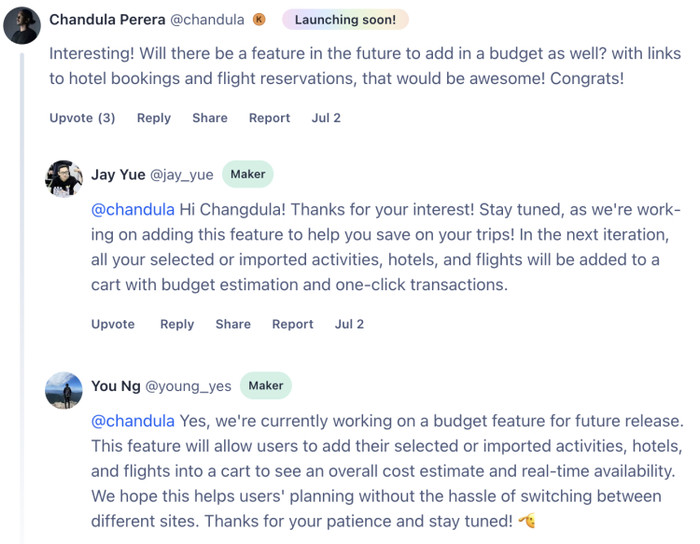The width and height of the screenshot is (700, 544).
Task: Reply to Jay Yue's comment
Action: [x=177, y=324]
